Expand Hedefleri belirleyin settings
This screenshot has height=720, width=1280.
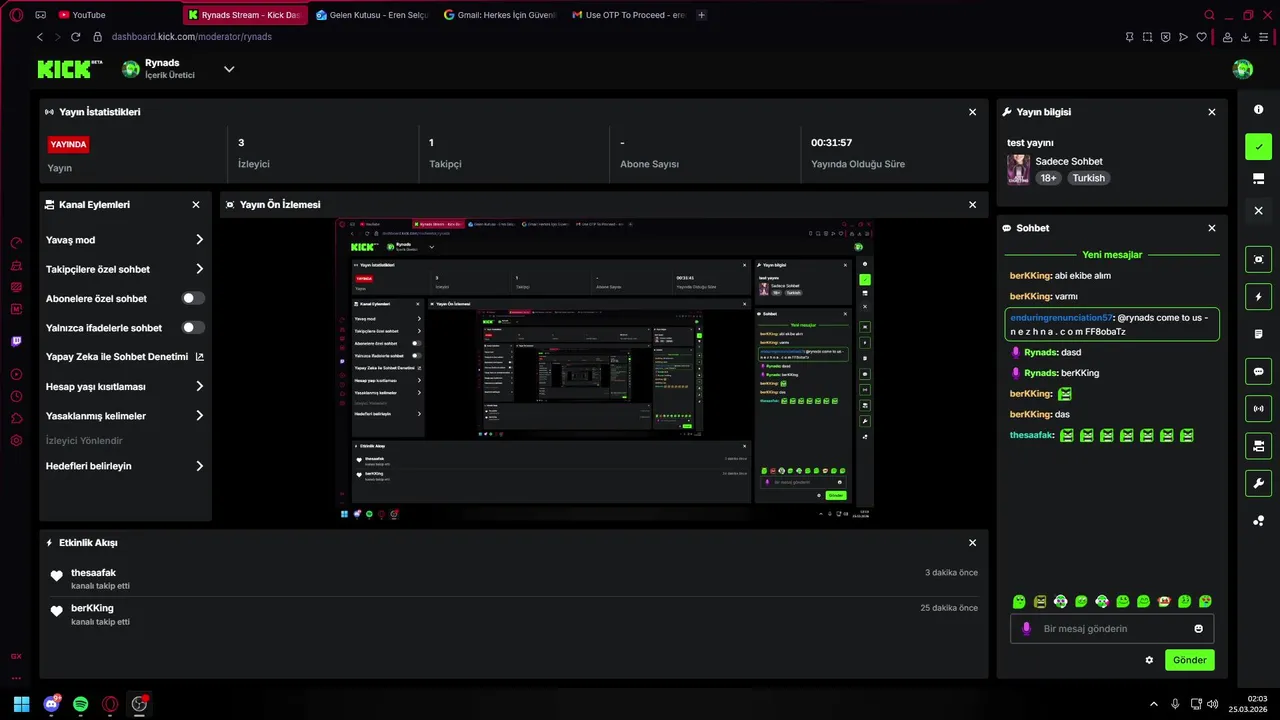click(x=125, y=466)
